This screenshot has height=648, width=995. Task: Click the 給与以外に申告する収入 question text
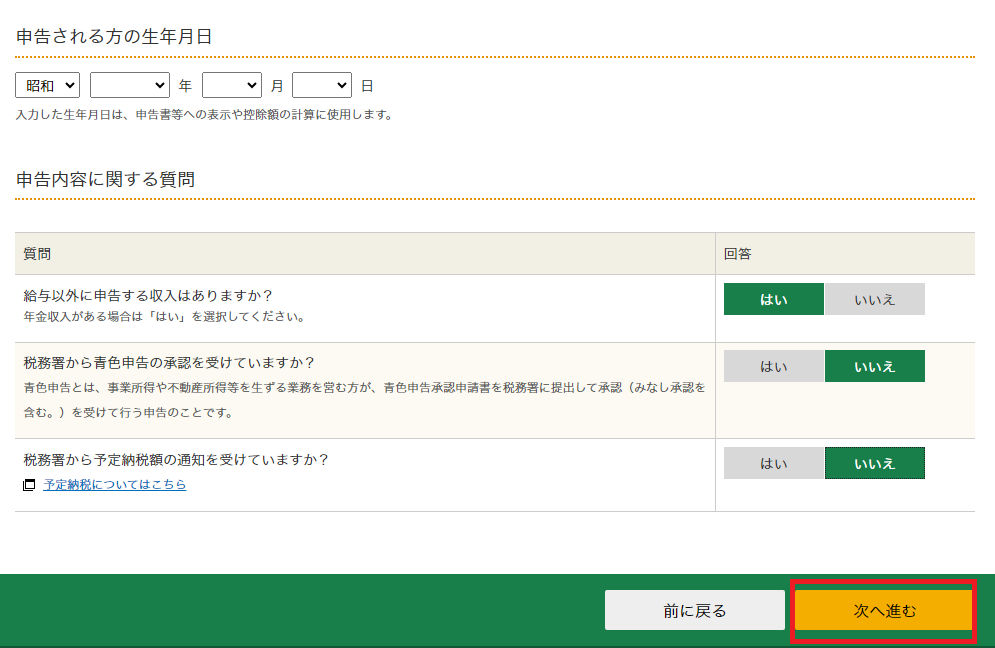click(x=148, y=295)
